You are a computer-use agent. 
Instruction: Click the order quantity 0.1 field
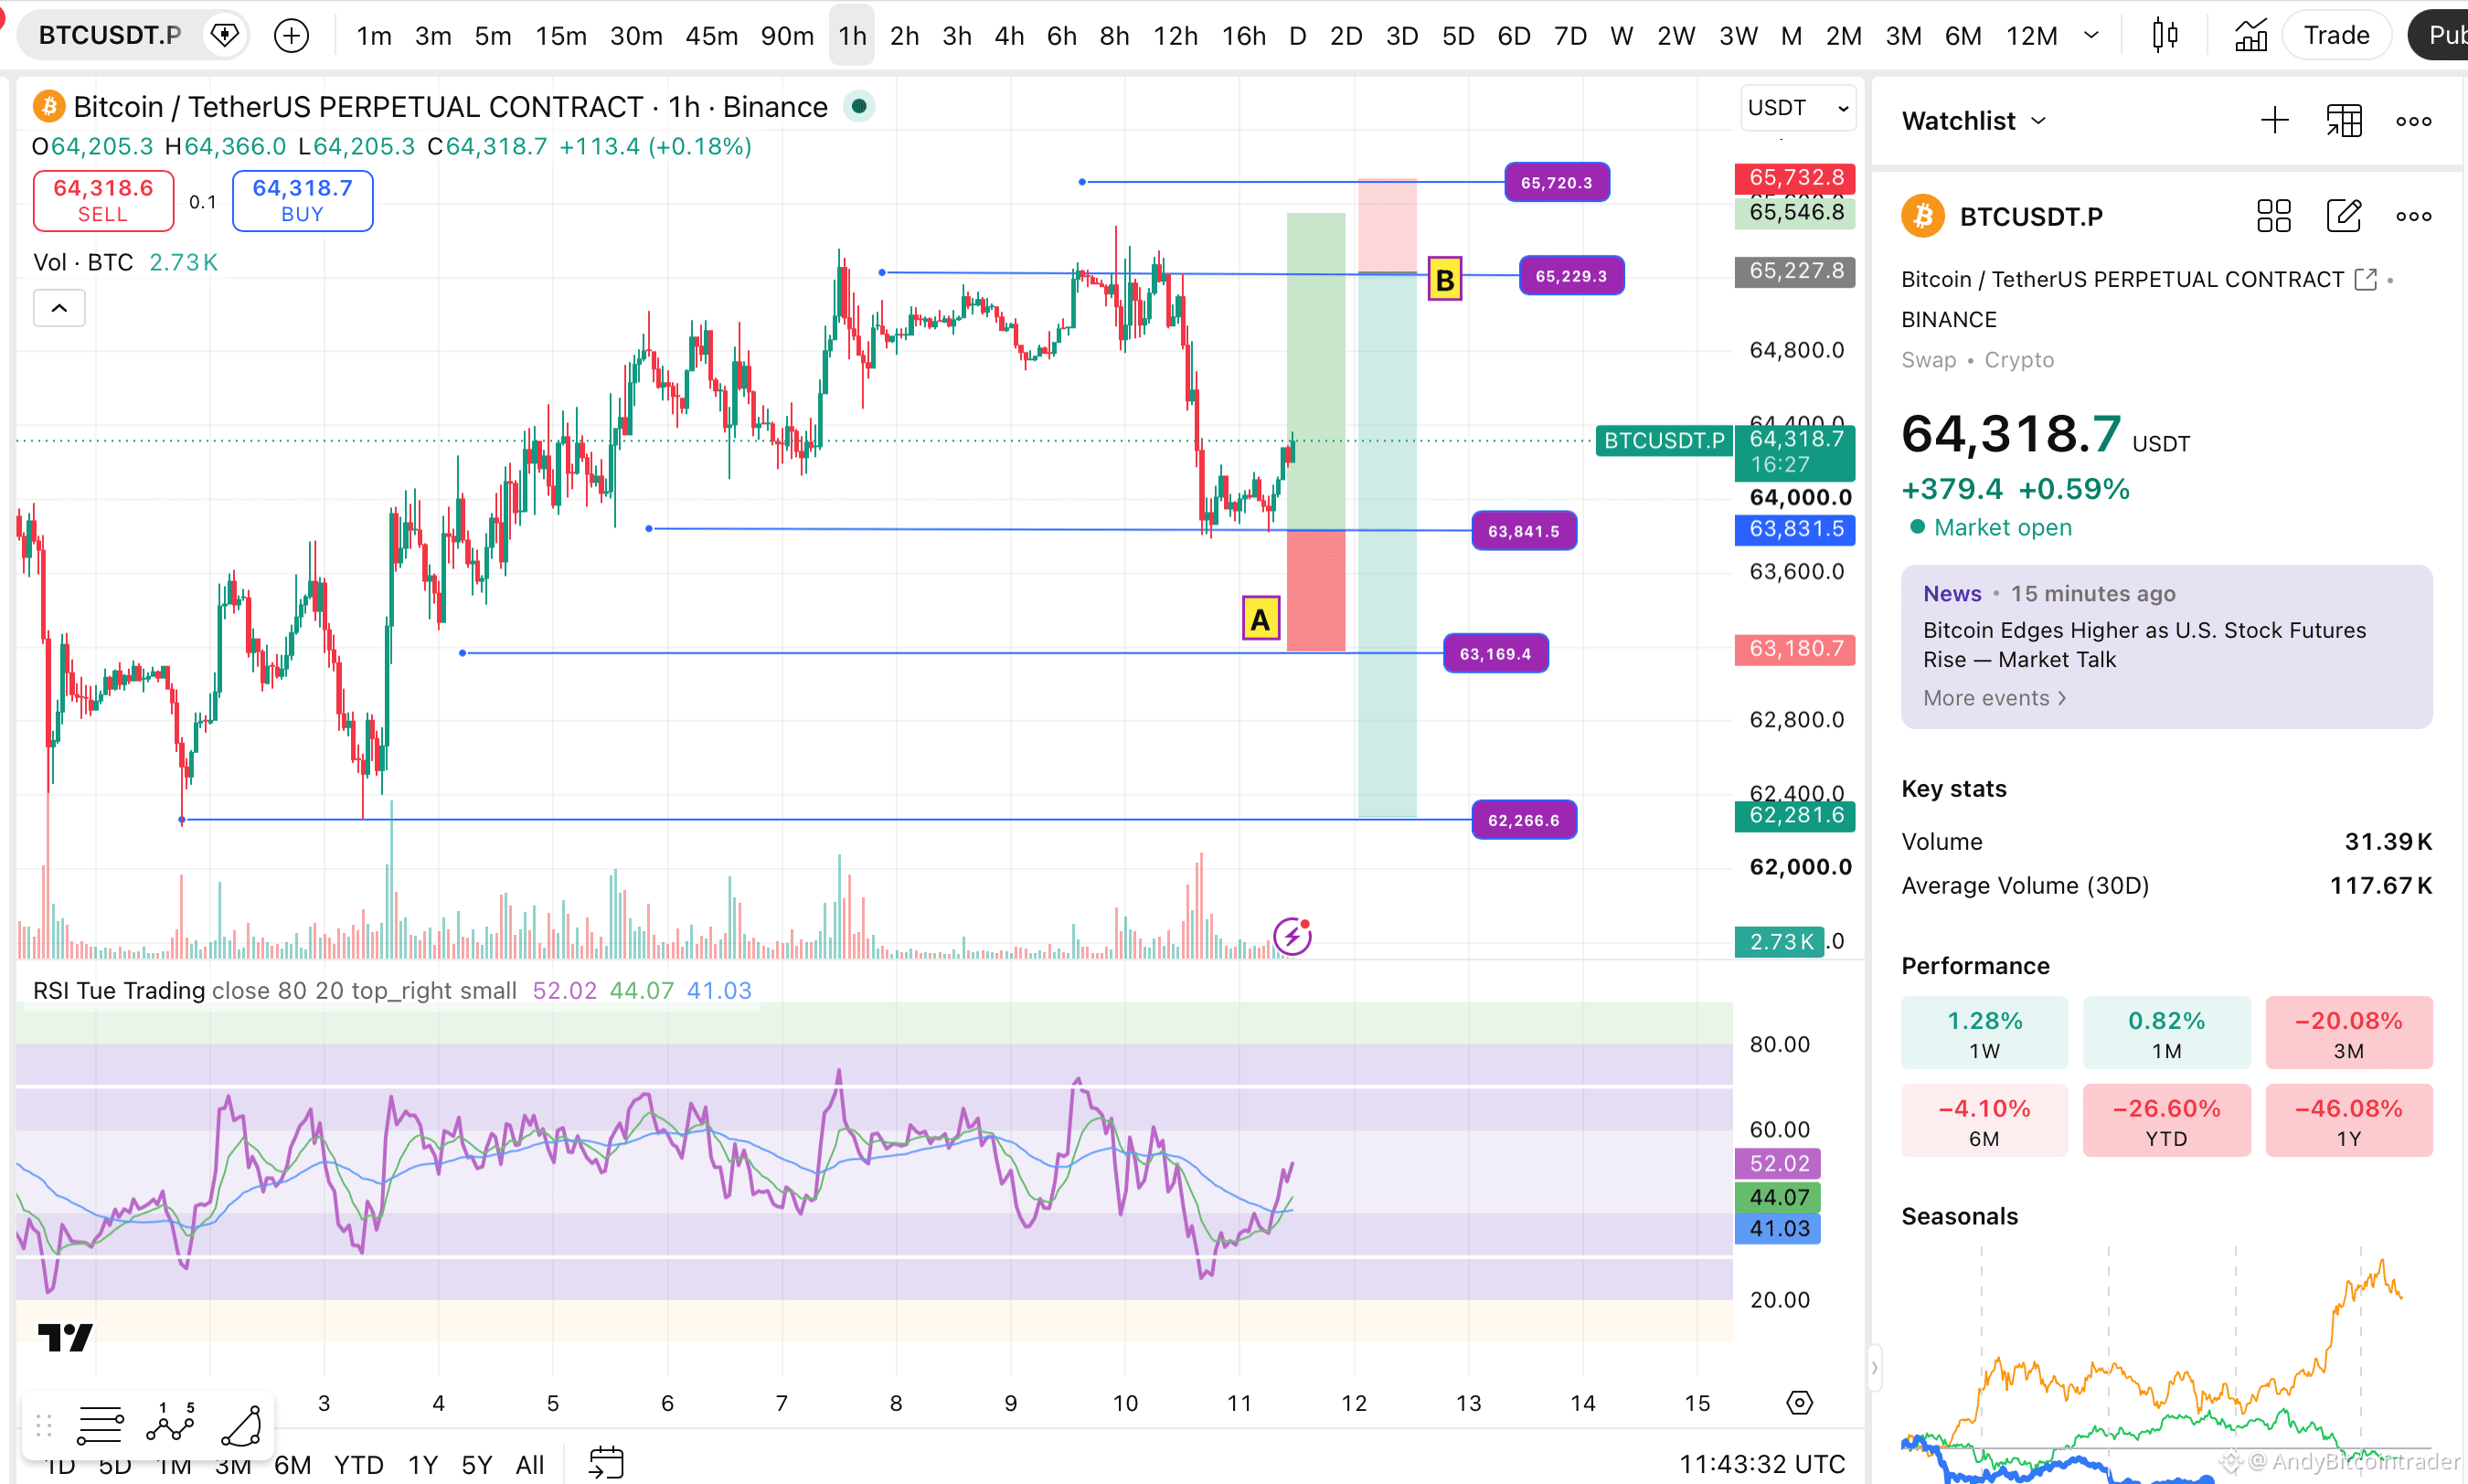(203, 202)
